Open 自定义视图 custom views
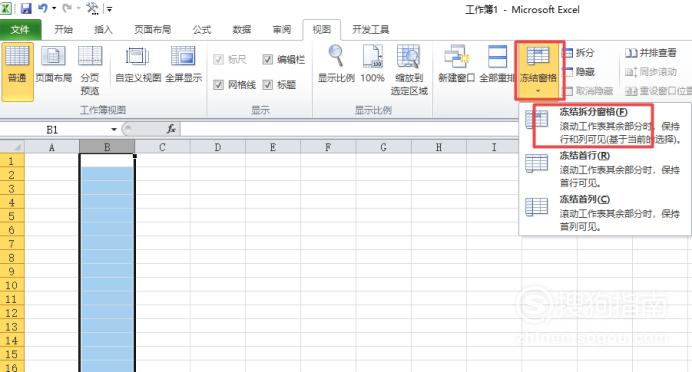 tap(138, 64)
